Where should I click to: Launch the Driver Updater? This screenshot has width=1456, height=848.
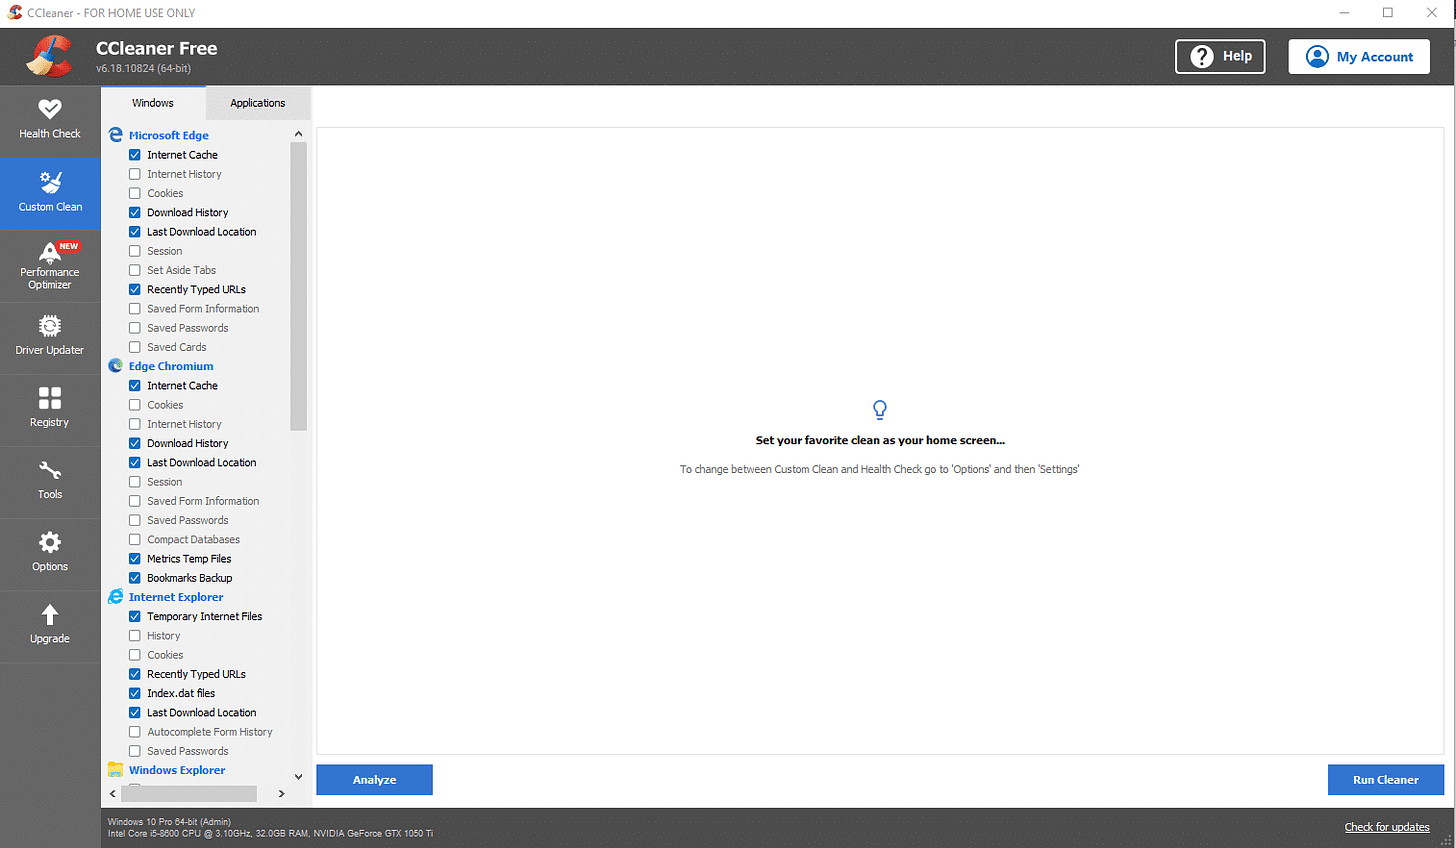(49, 337)
